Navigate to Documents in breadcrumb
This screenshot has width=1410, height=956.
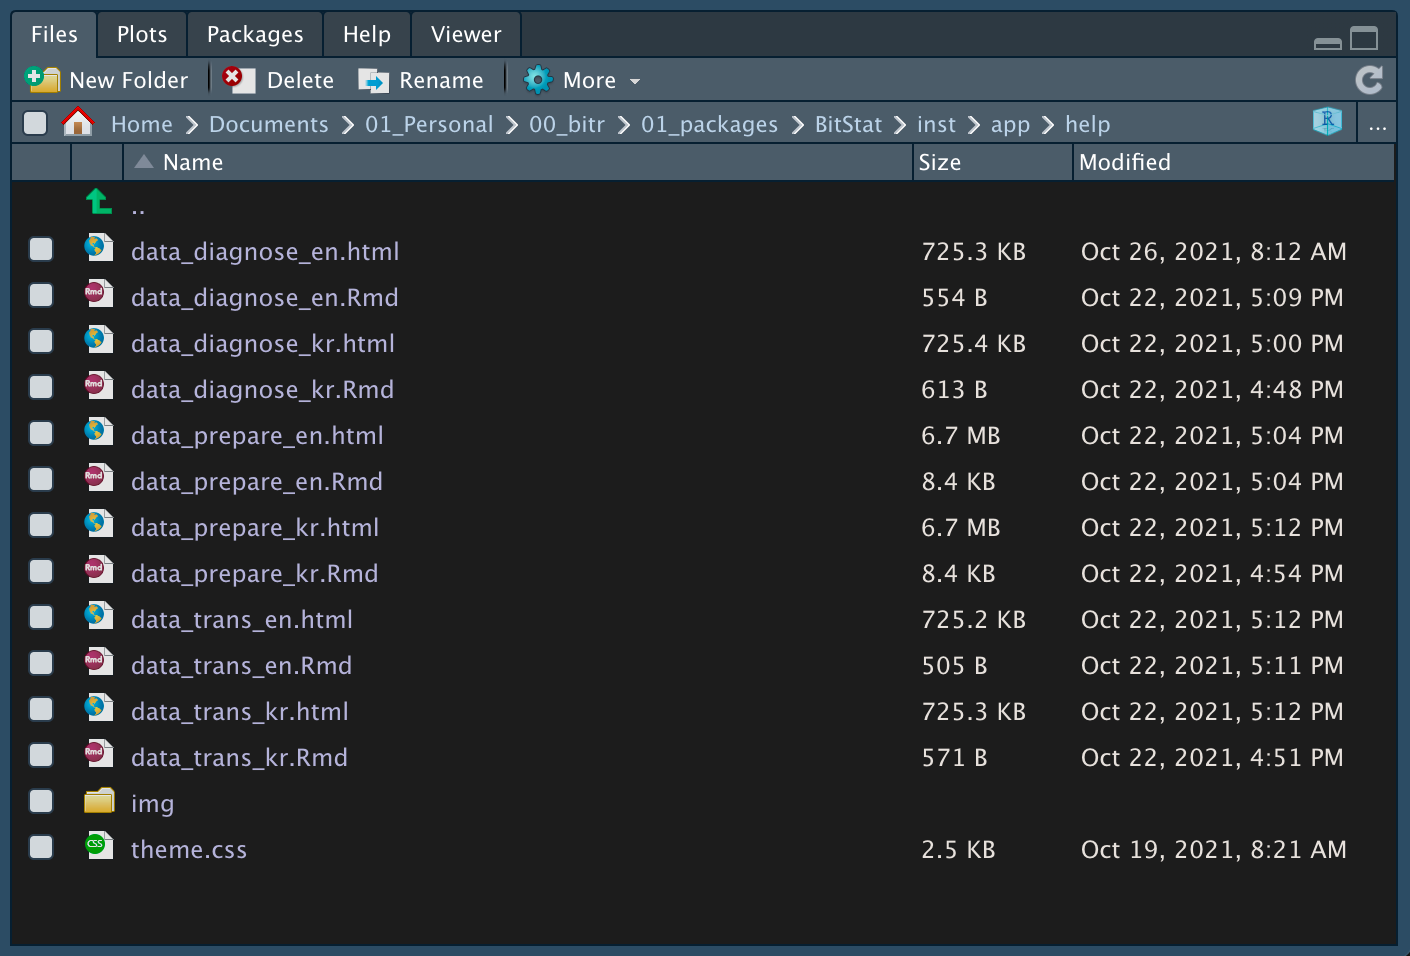(x=269, y=124)
